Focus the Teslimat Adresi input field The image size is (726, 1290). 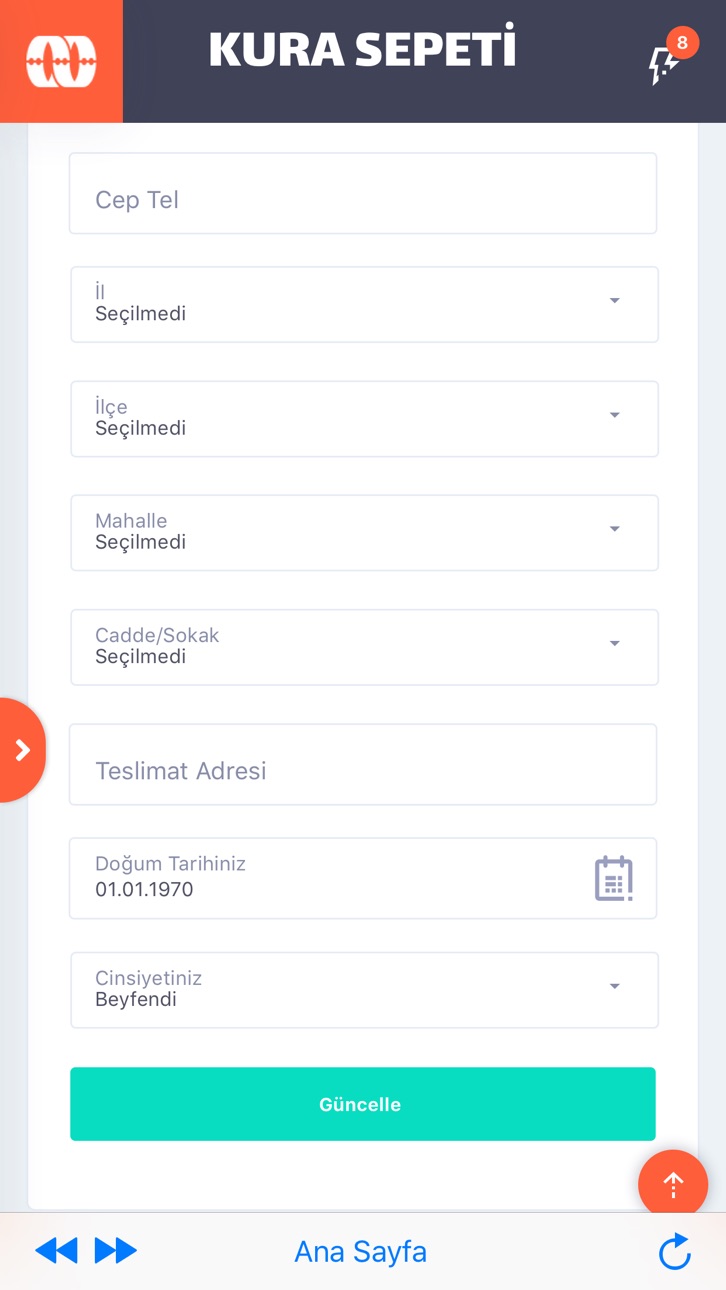[363, 764]
